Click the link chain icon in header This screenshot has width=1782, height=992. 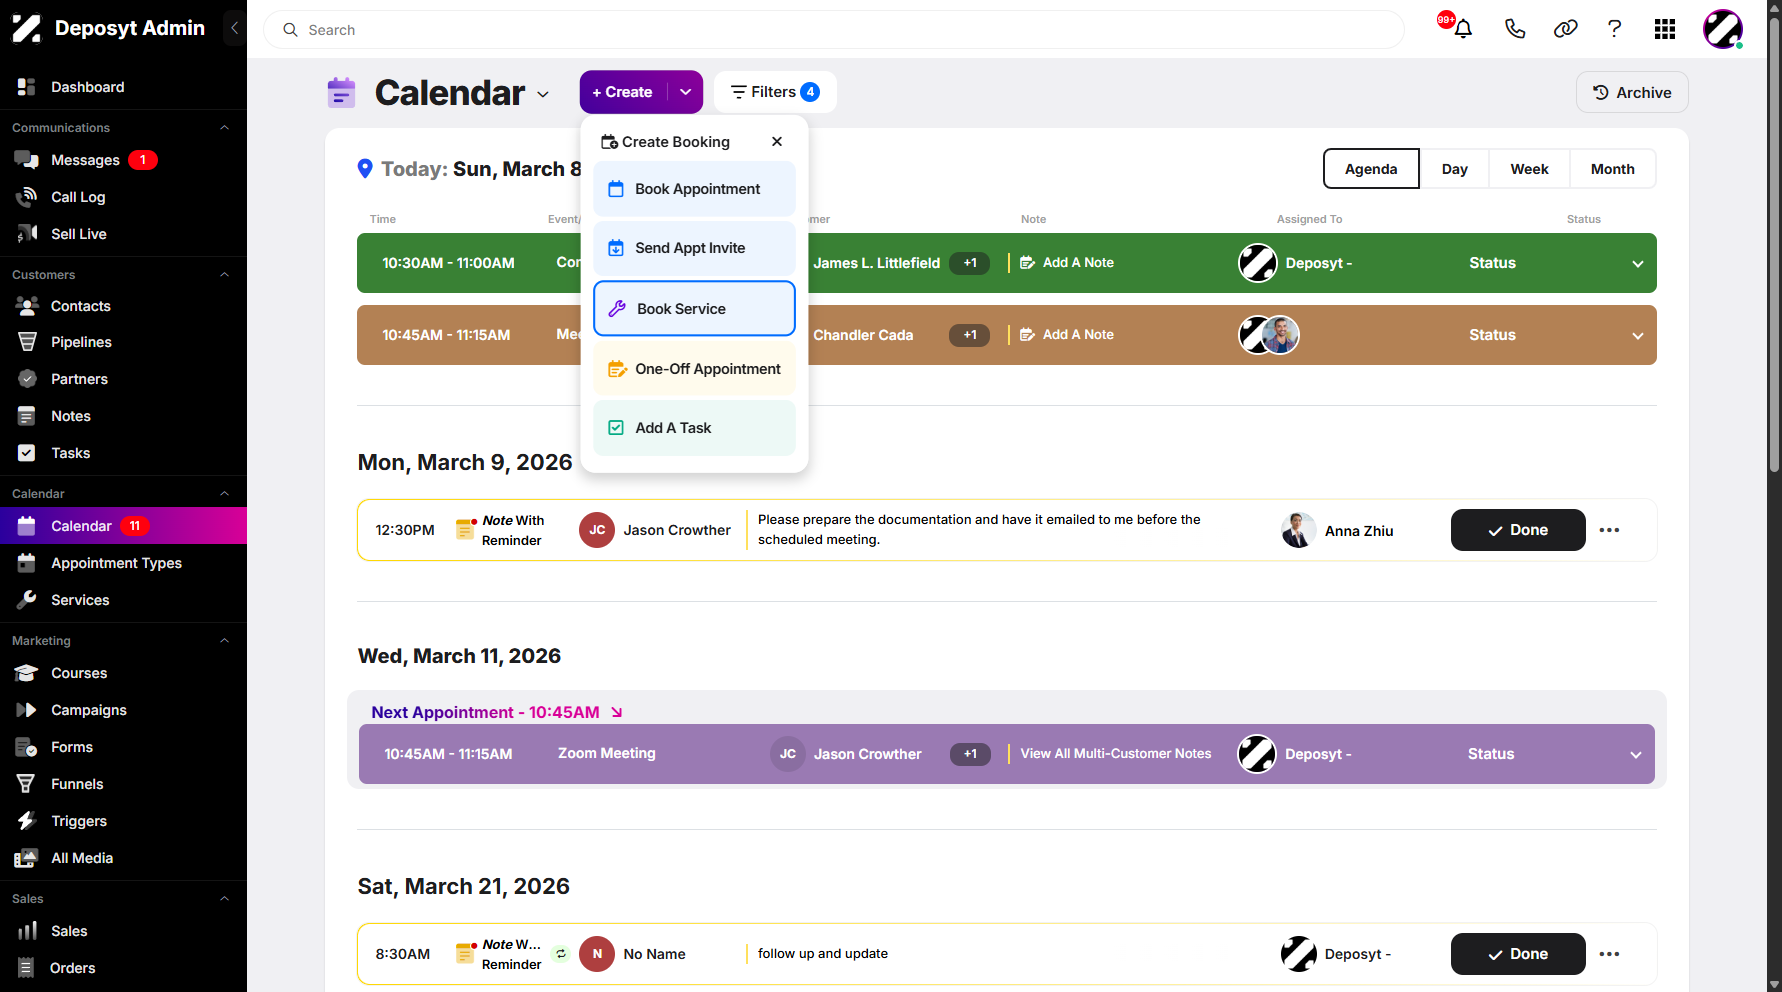click(1565, 29)
